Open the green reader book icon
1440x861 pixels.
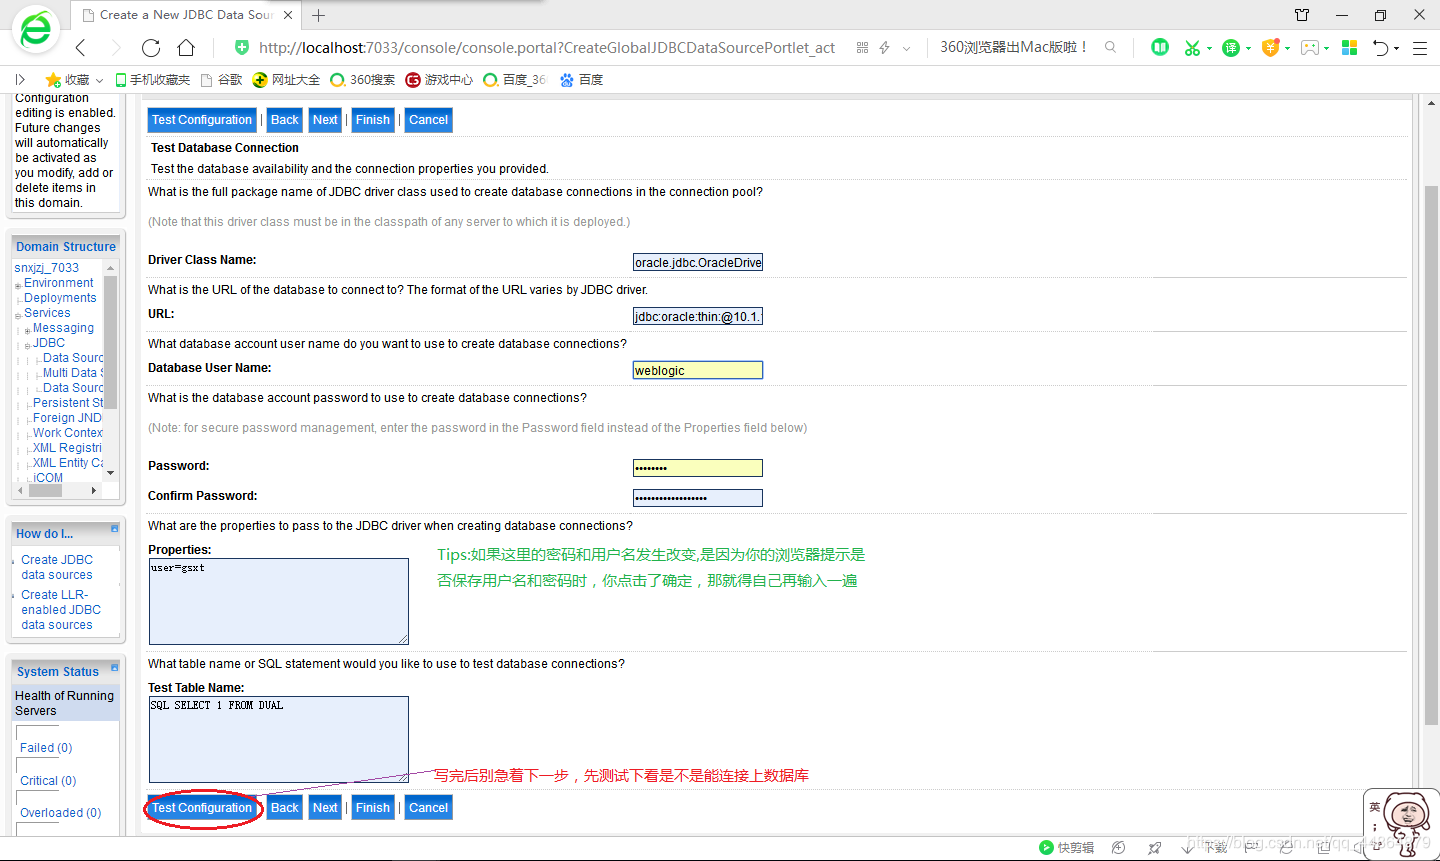coord(1160,47)
